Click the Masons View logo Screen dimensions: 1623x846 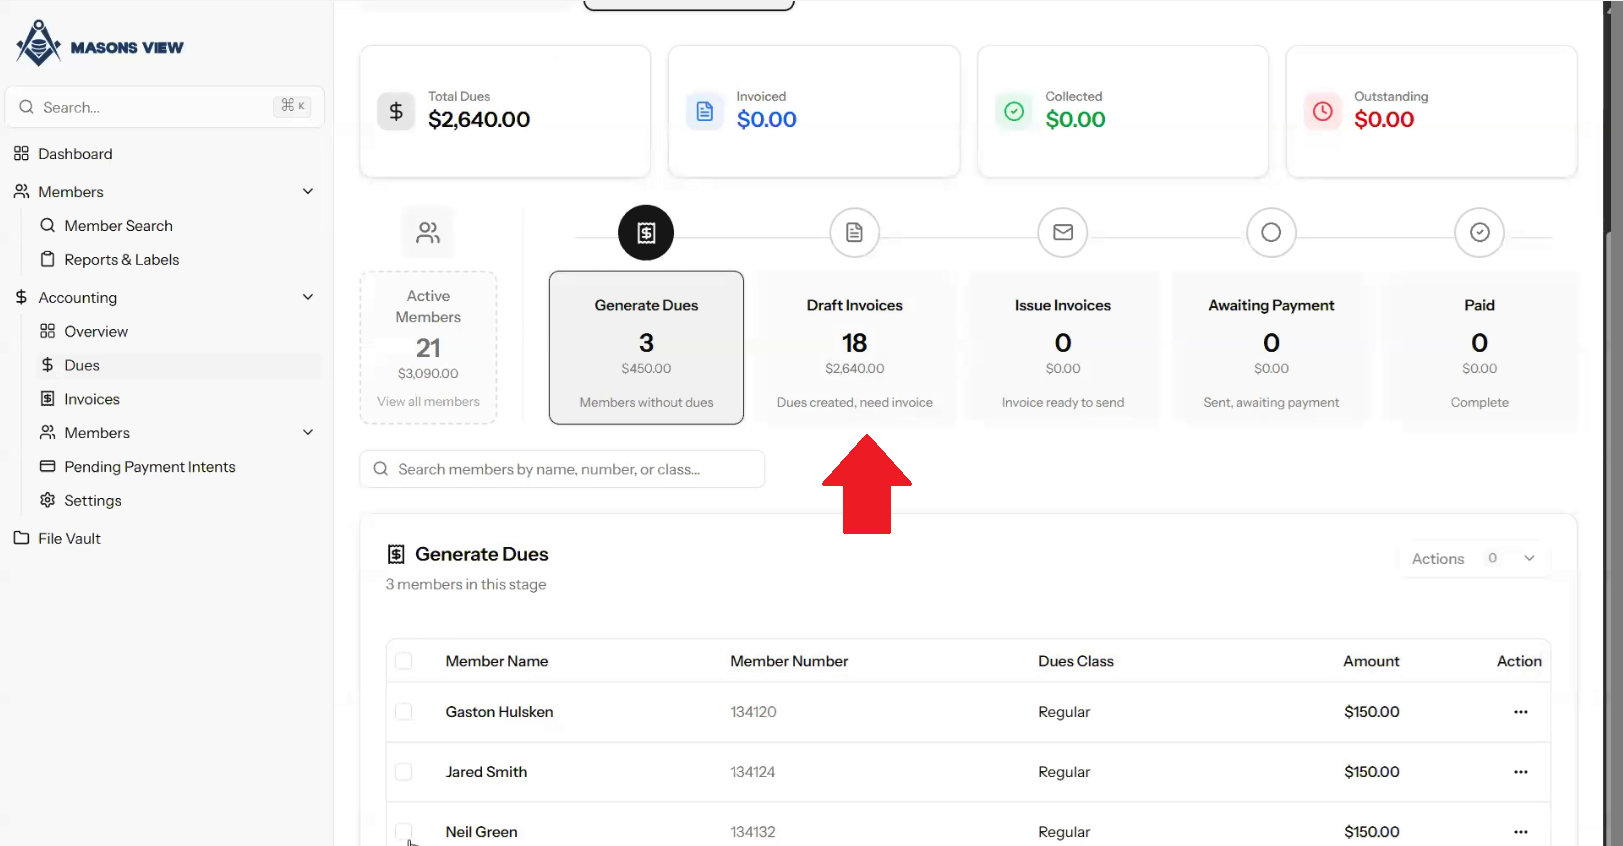(x=100, y=45)
